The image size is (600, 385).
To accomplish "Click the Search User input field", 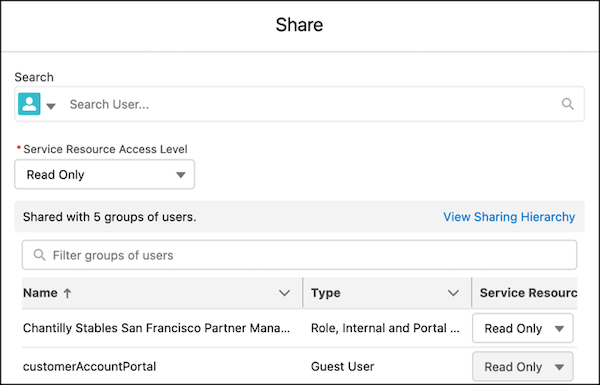I will click(x=299, y=104).
